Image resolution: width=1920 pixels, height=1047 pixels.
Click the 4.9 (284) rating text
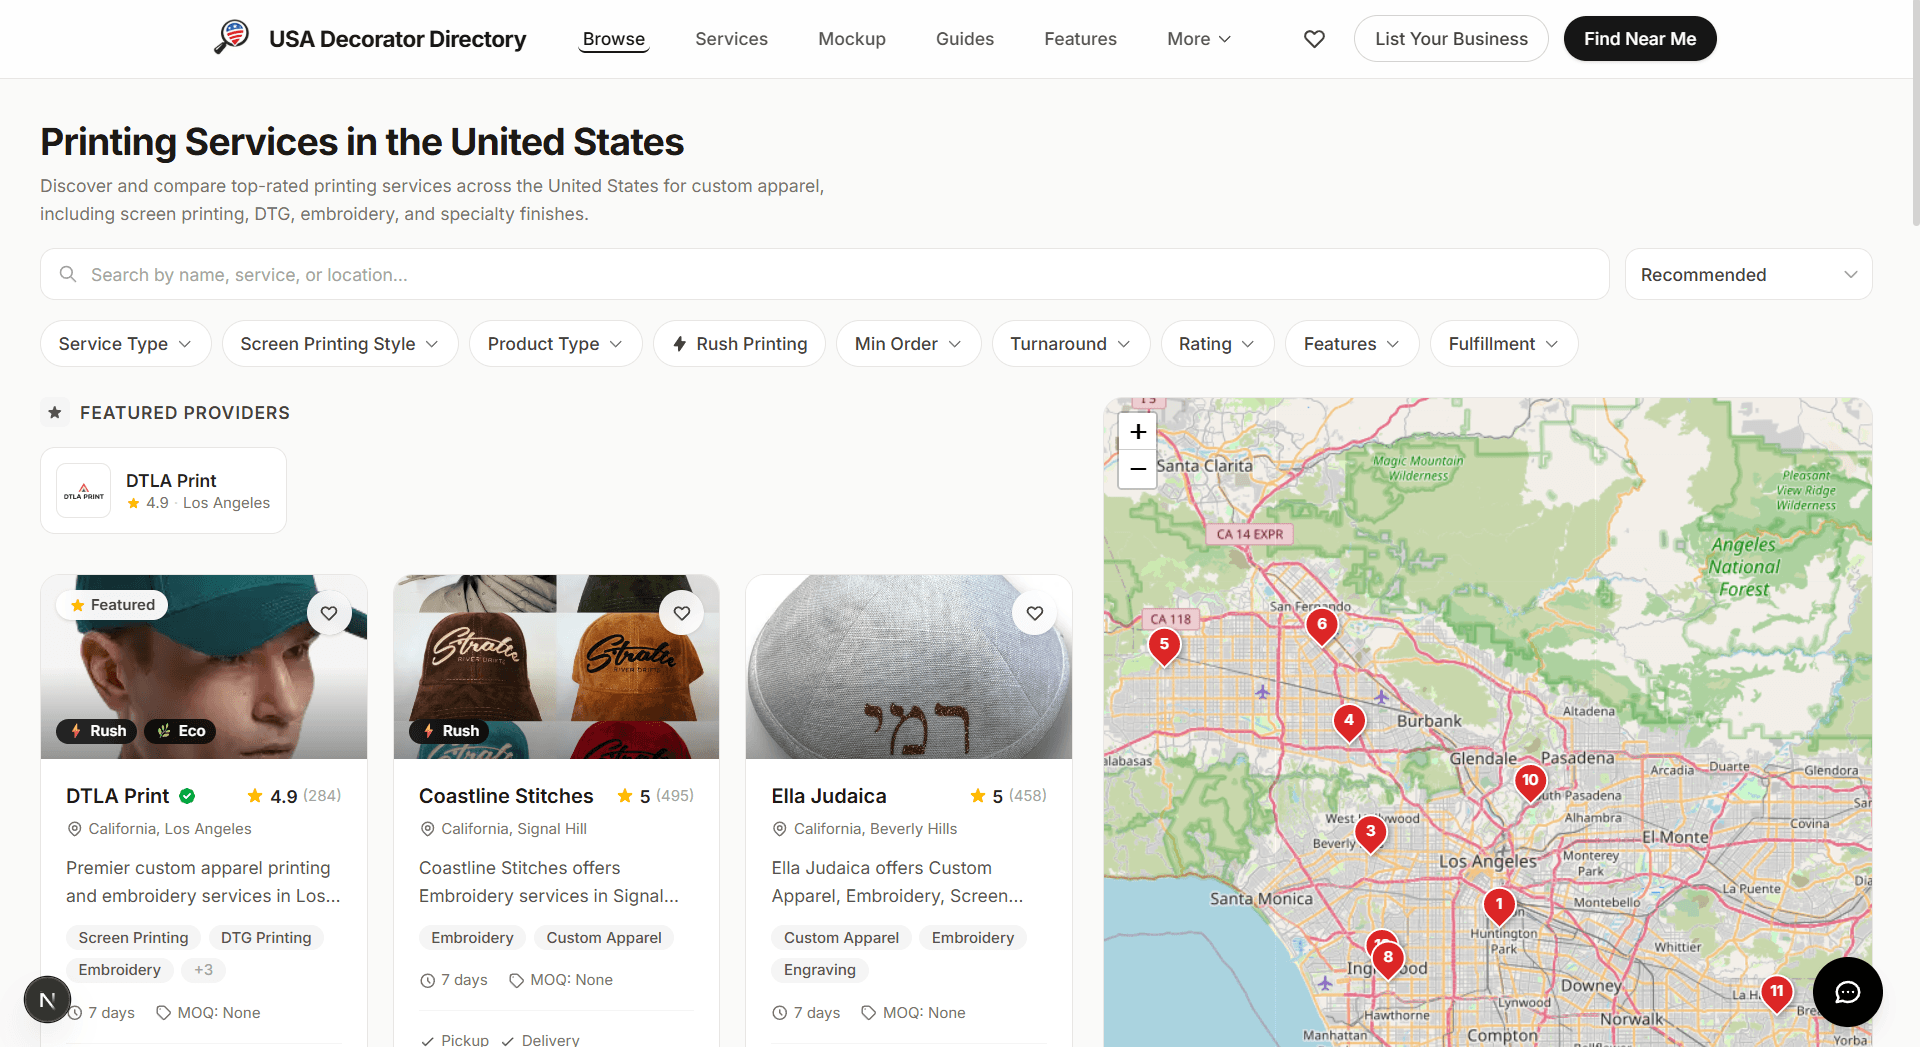[x=294, y=796]
